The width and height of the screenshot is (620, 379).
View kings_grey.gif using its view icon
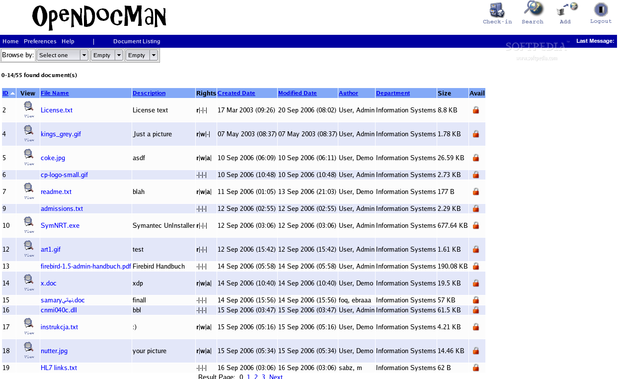point(28,133)
